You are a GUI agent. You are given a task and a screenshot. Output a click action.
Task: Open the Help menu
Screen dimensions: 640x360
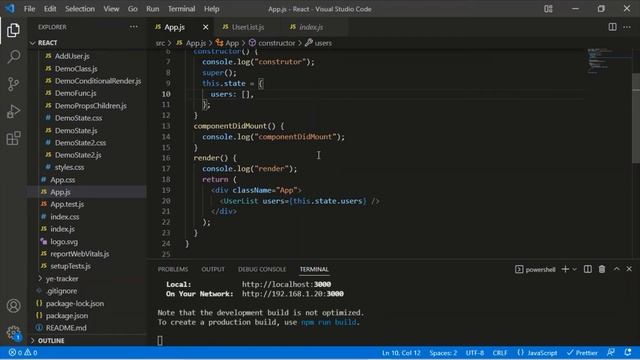(211, 9)
